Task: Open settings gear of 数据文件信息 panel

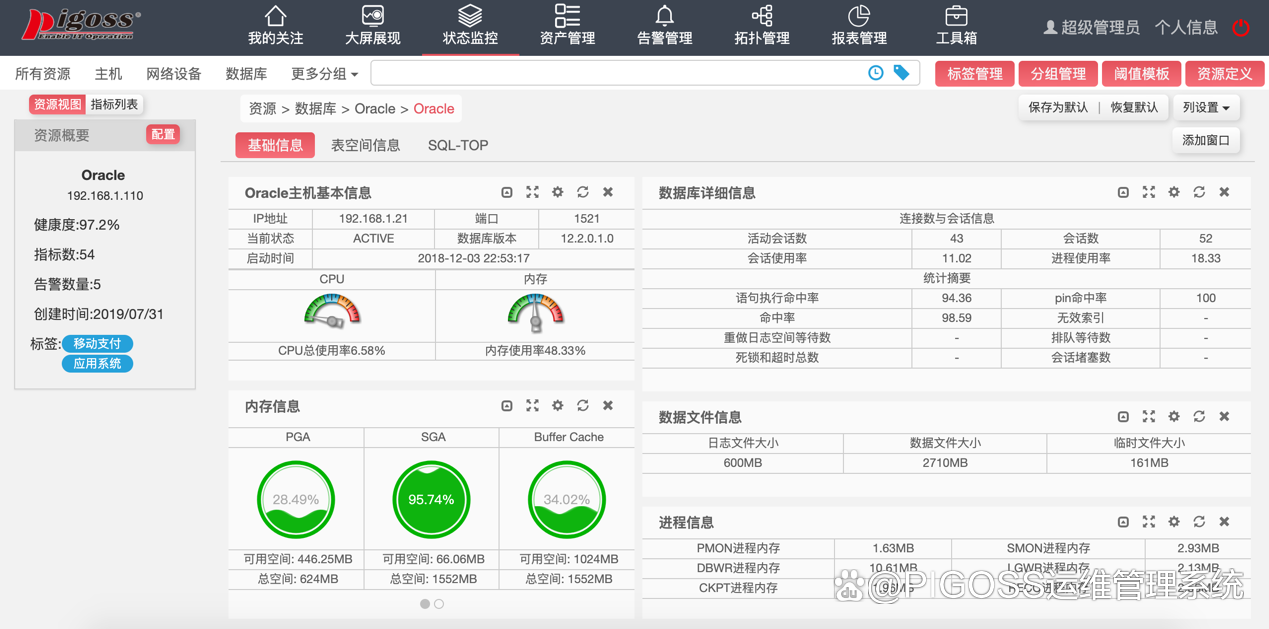Action: pyautogui.click(x=1174, y=417)
